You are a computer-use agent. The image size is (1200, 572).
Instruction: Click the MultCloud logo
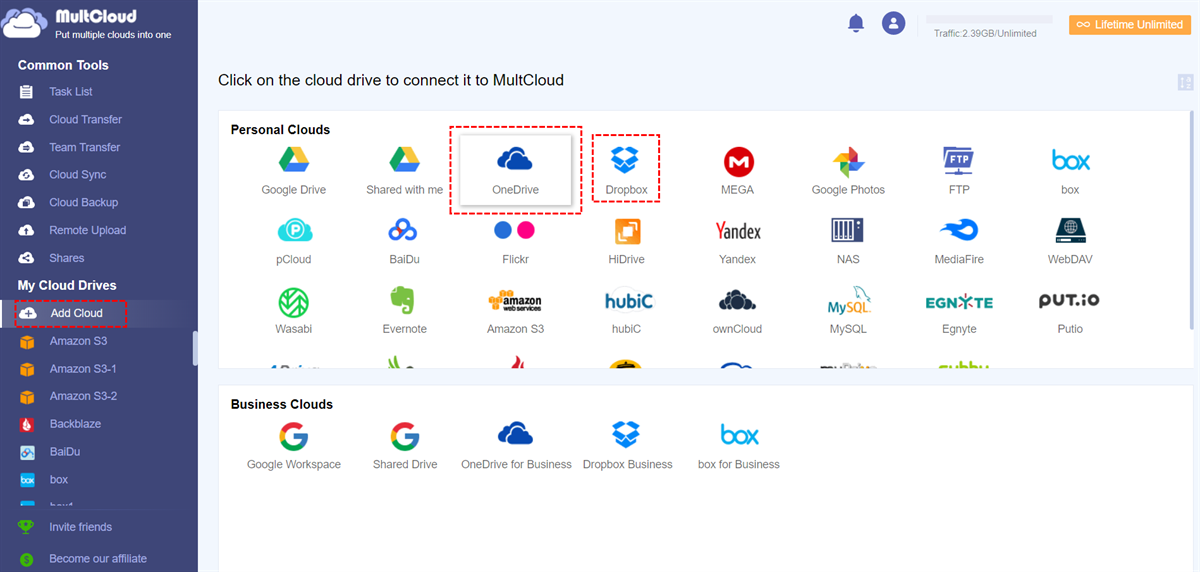pos(88,24)
